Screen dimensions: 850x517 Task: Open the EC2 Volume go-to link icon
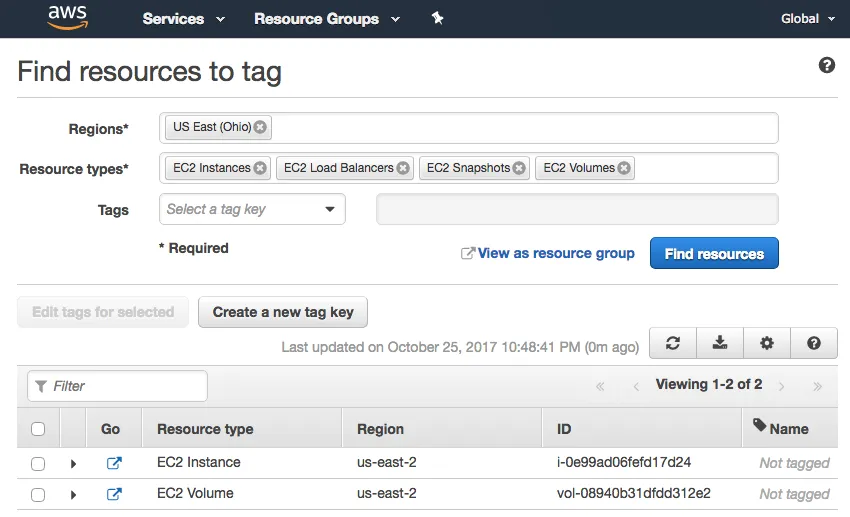pyautogui.click(x=114, y=494)
